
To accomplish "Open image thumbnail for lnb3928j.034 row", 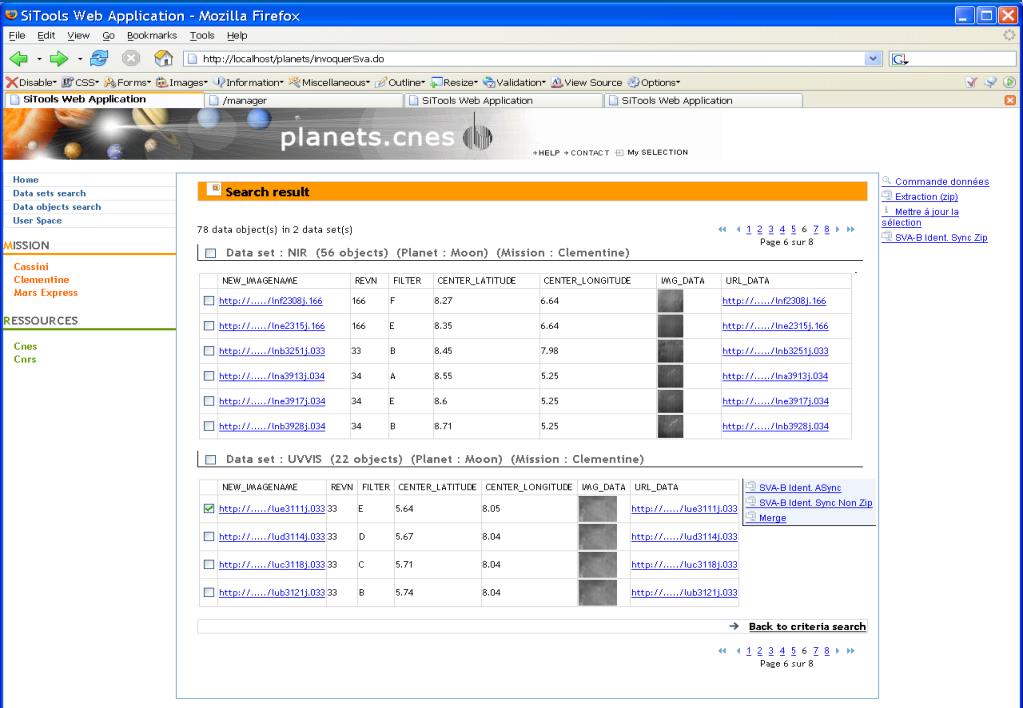I will pos(670,426).
